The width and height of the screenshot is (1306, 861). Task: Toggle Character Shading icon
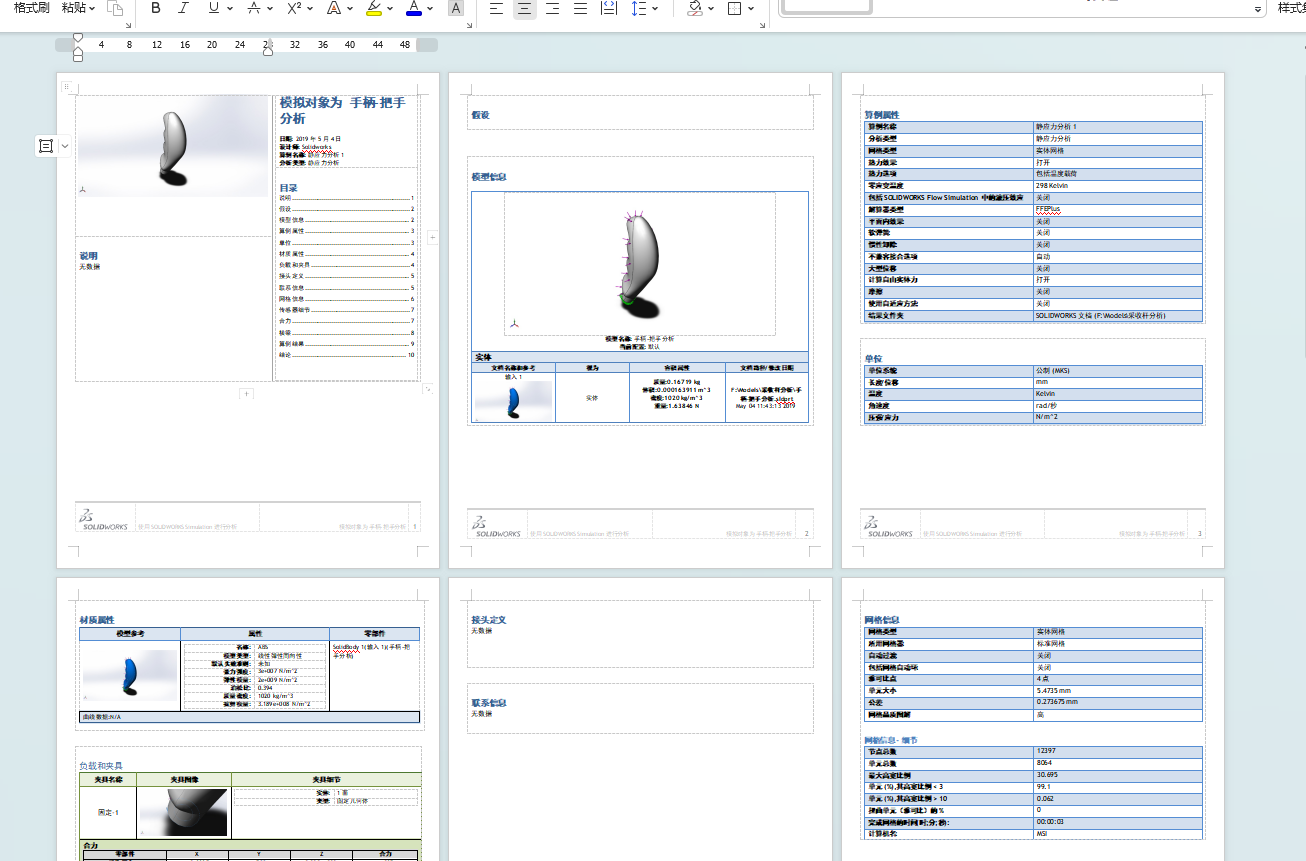point(456,8)
